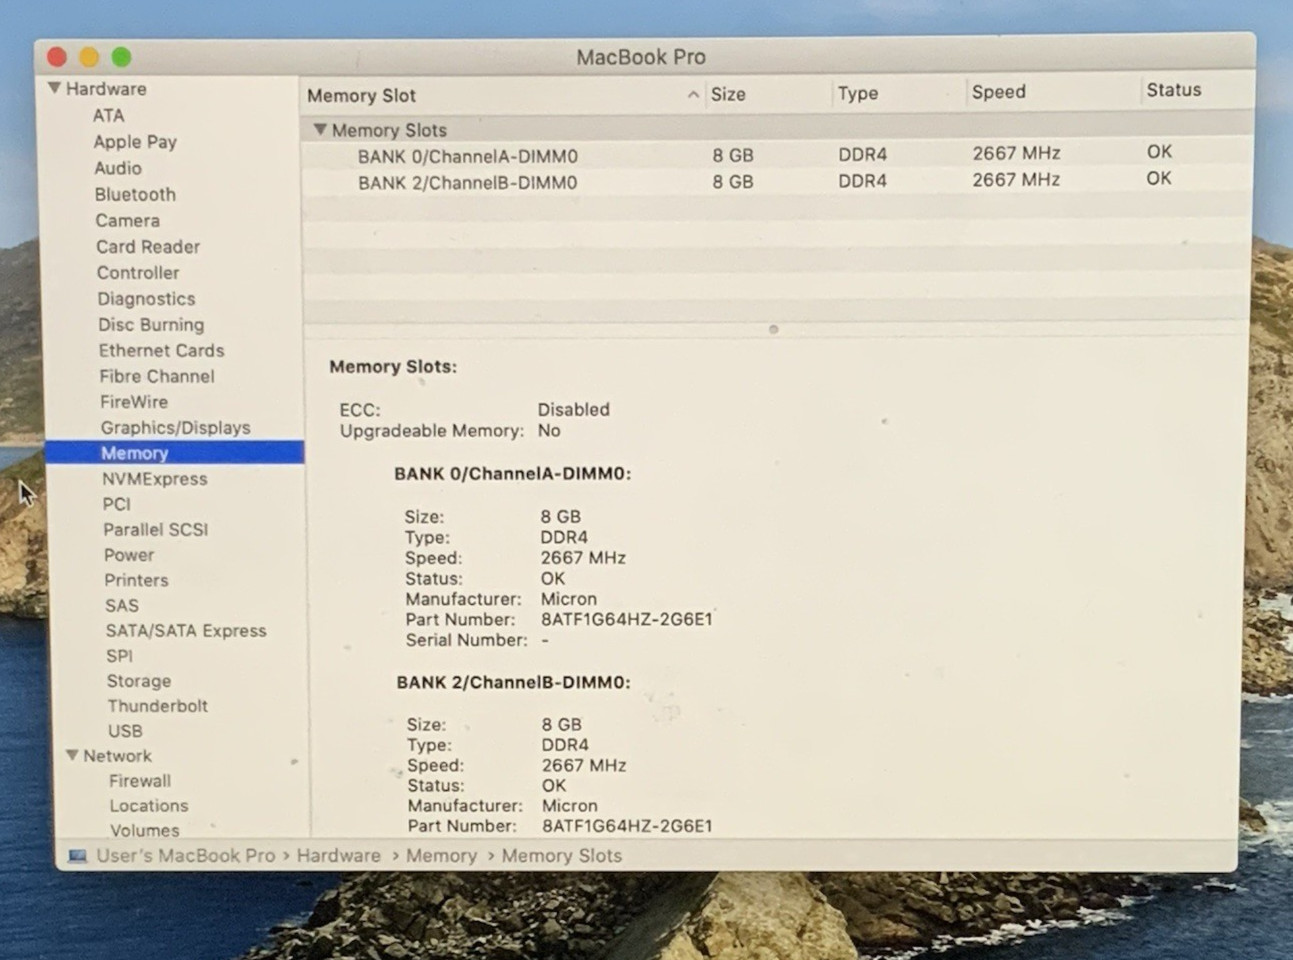The width and height of the screenshot is (1293, 960).
Task: Click the pane splitter dot handle
Action: [x=773, y=329]
